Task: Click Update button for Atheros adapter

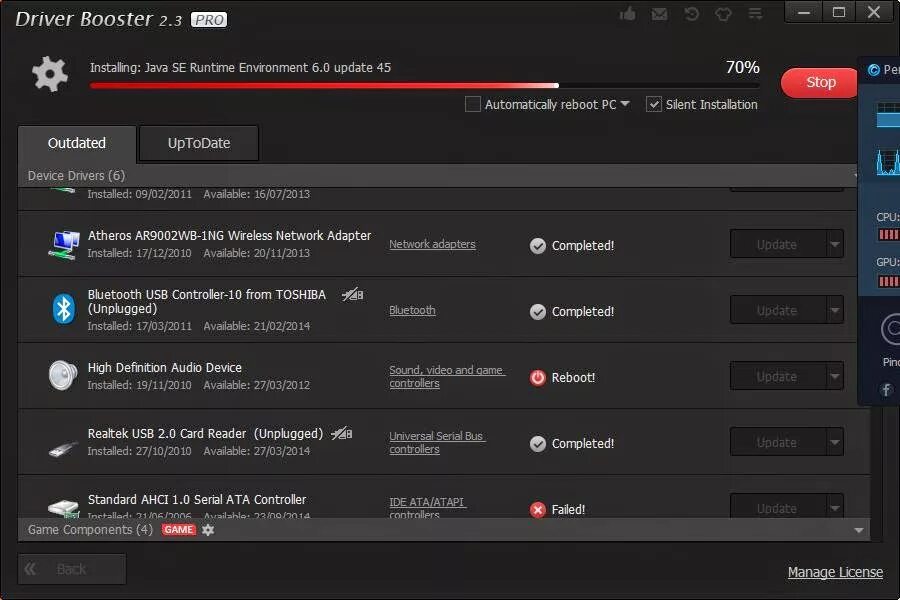Action: click(778, 245)
